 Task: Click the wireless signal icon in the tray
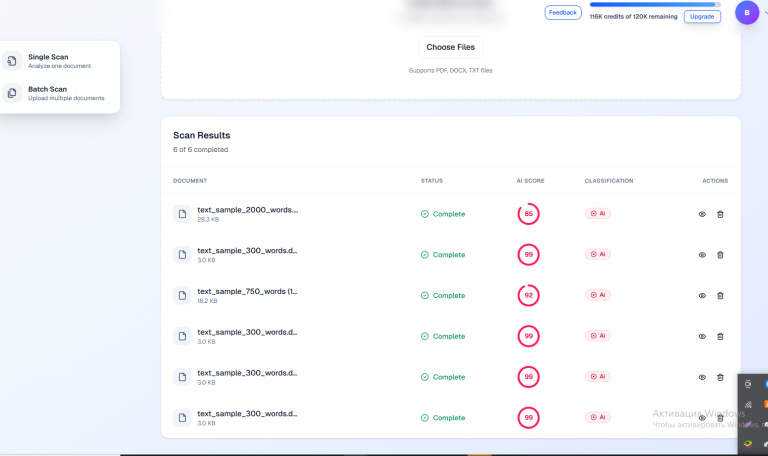(748, 405)
